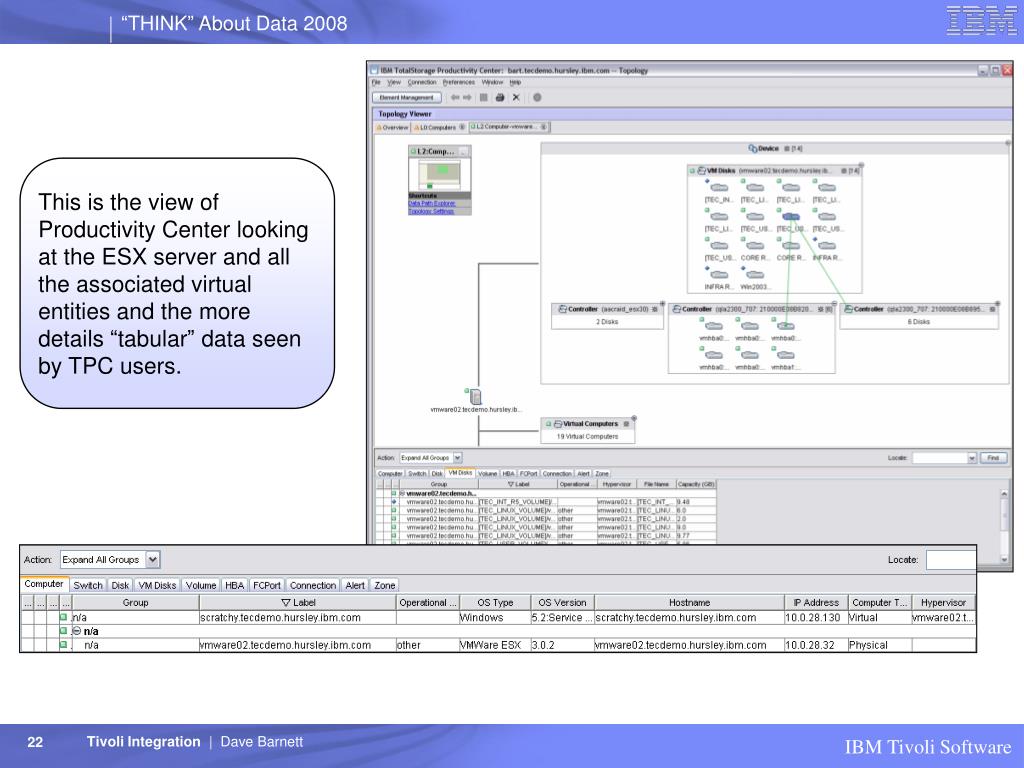The width and height of the screenshot is (1024, 768).
Task: Open the small Expand All Groups dropdown in window
Action: click(458, 458)
